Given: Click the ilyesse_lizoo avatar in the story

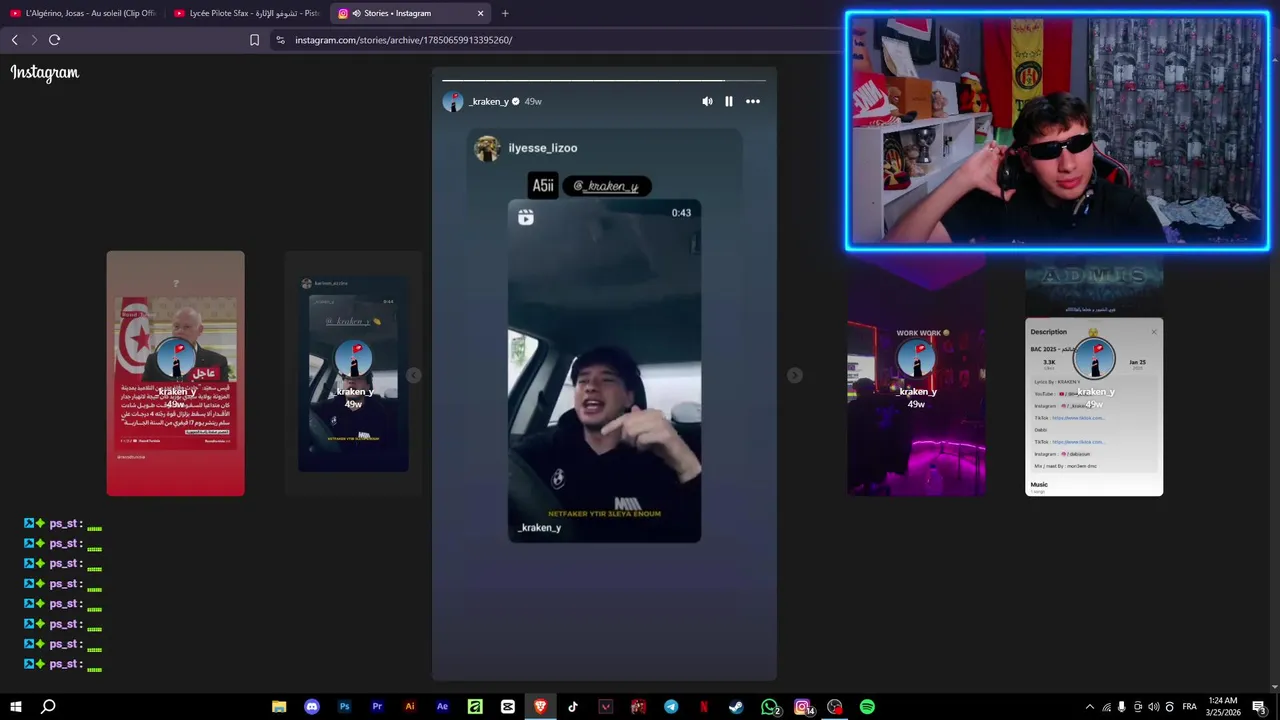Looking at the screenshot, I should (x=487, y=148).
